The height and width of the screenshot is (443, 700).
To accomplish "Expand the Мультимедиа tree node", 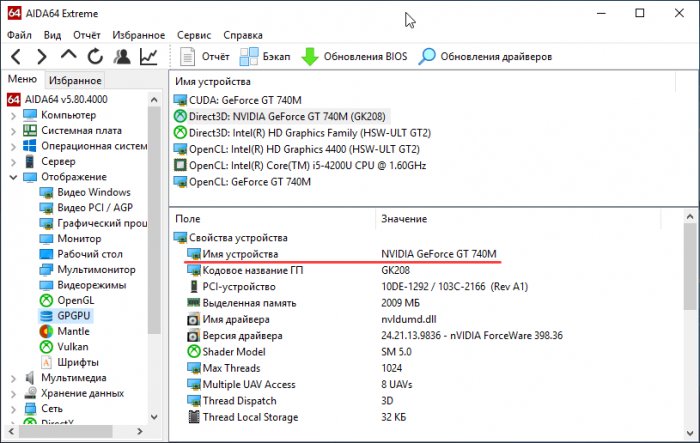I will coord(13,378).
